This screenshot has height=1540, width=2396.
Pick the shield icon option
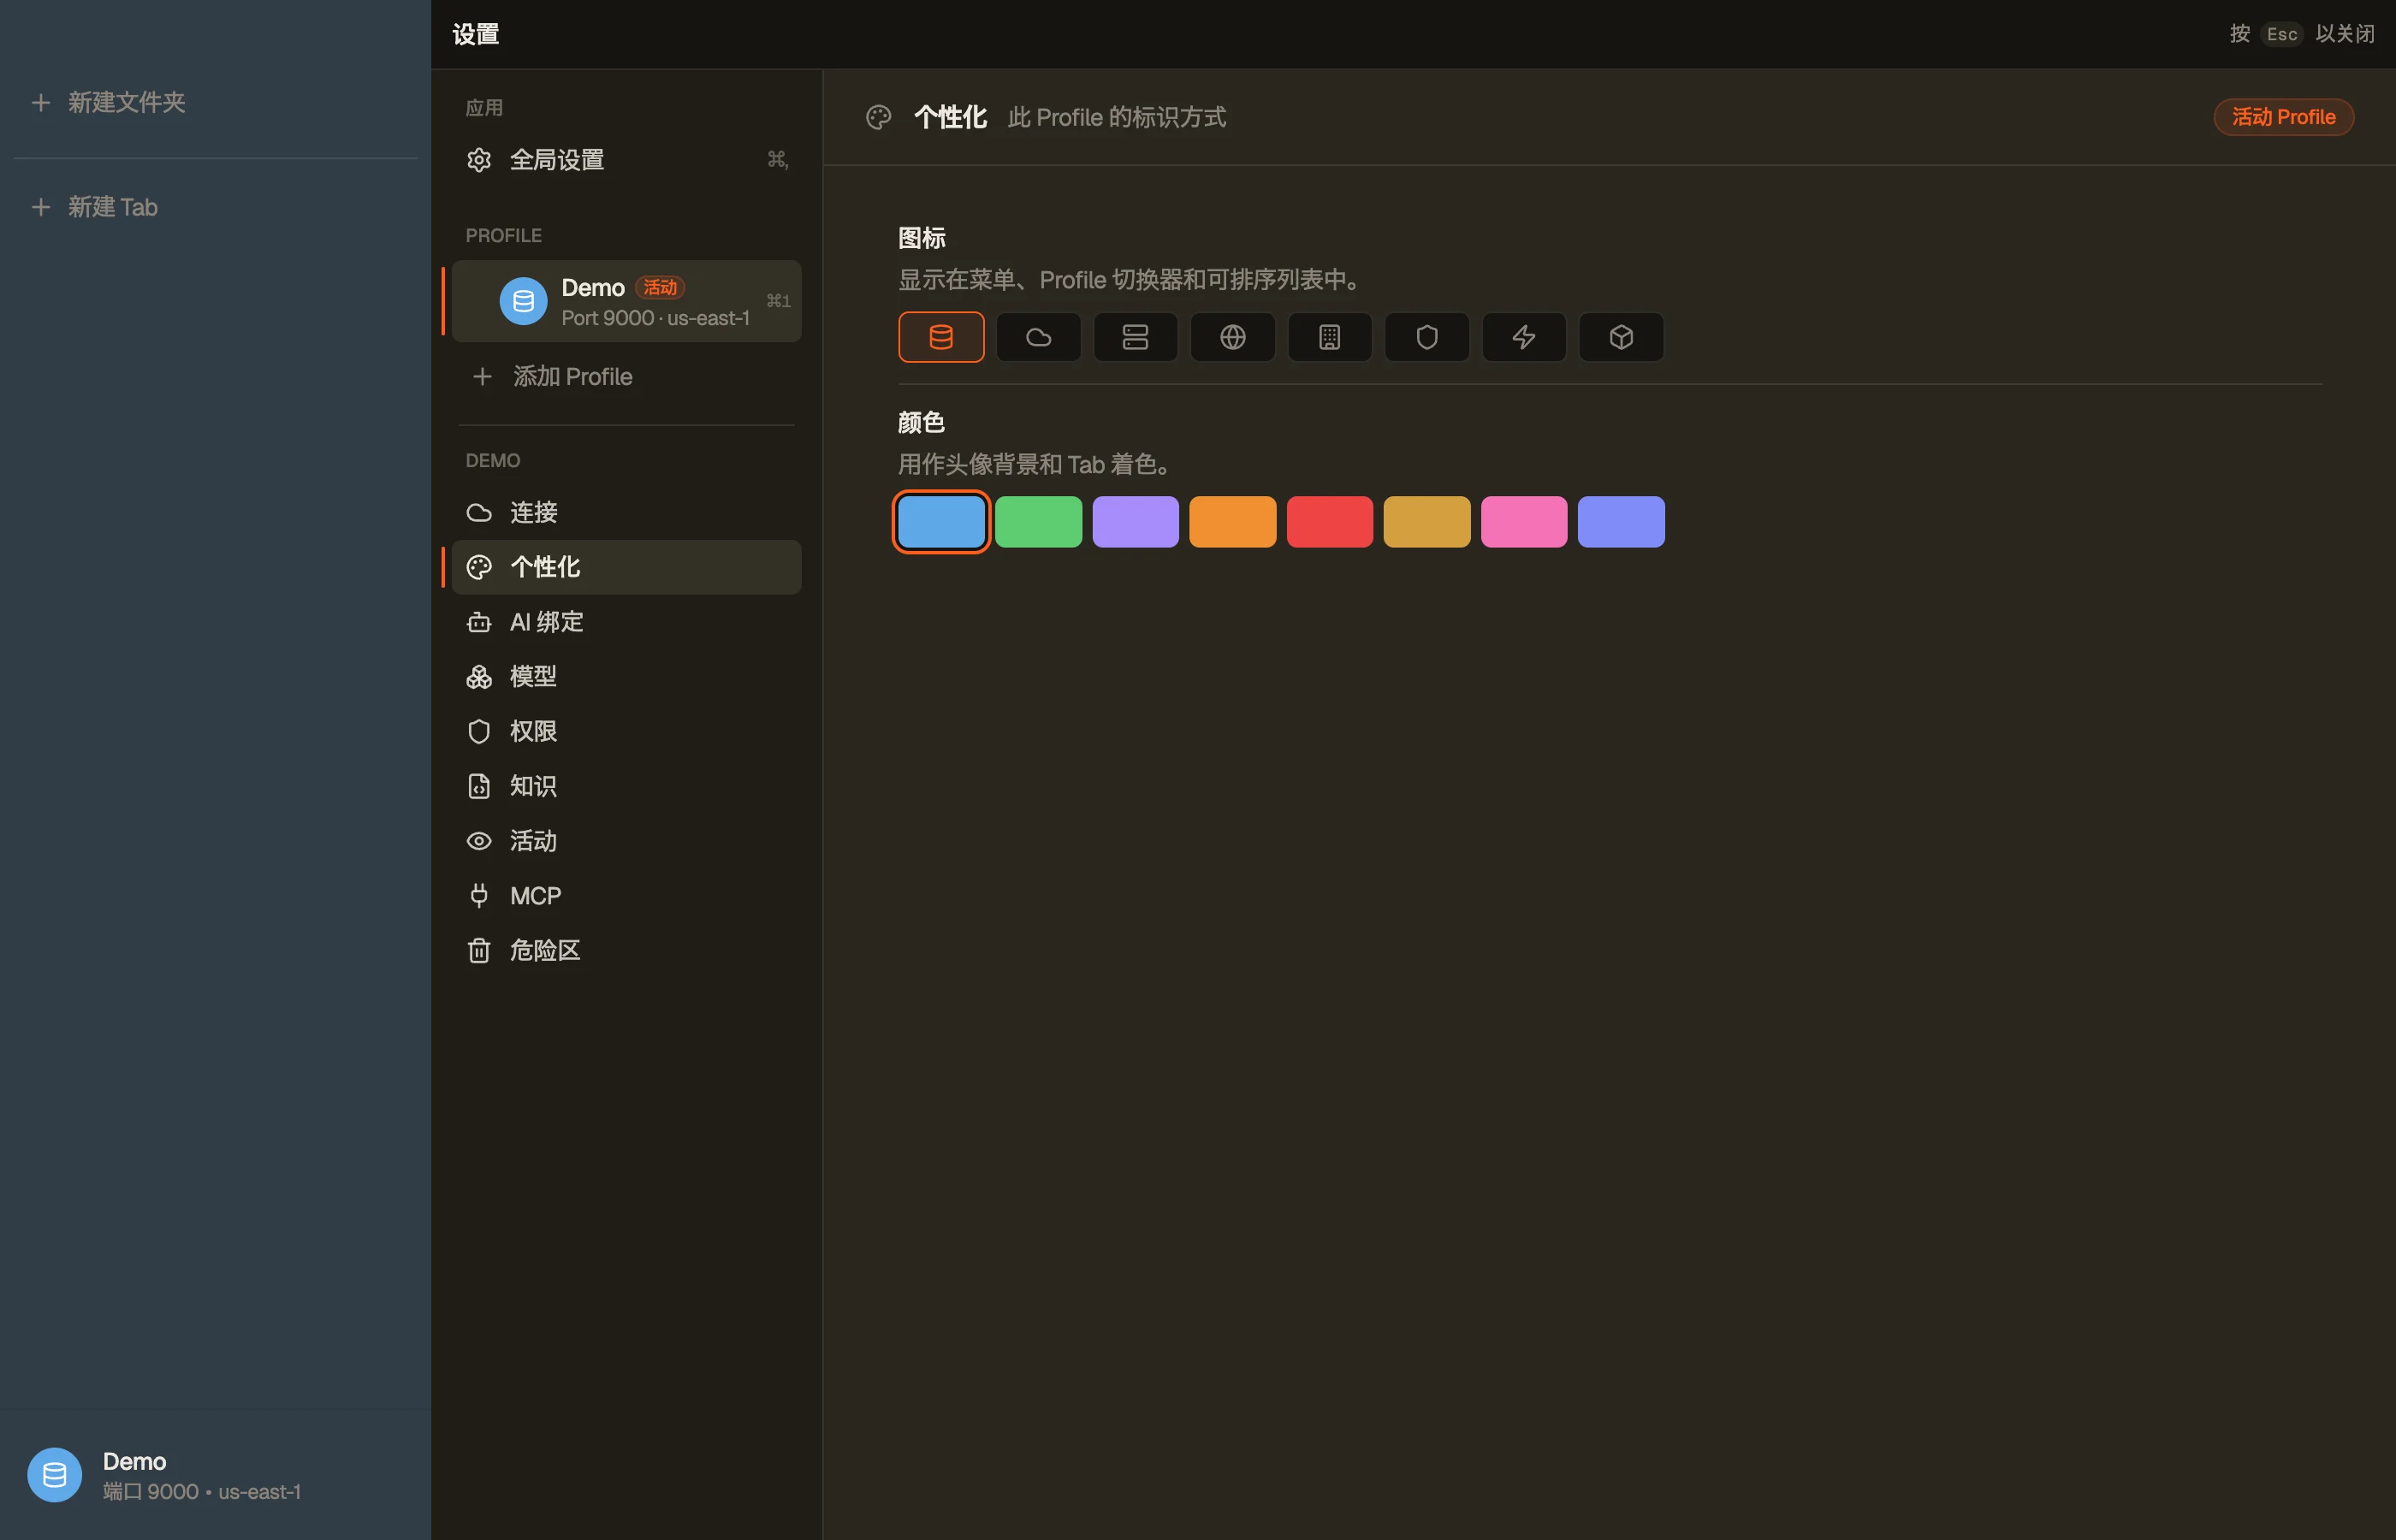[x=1426, y=337]
